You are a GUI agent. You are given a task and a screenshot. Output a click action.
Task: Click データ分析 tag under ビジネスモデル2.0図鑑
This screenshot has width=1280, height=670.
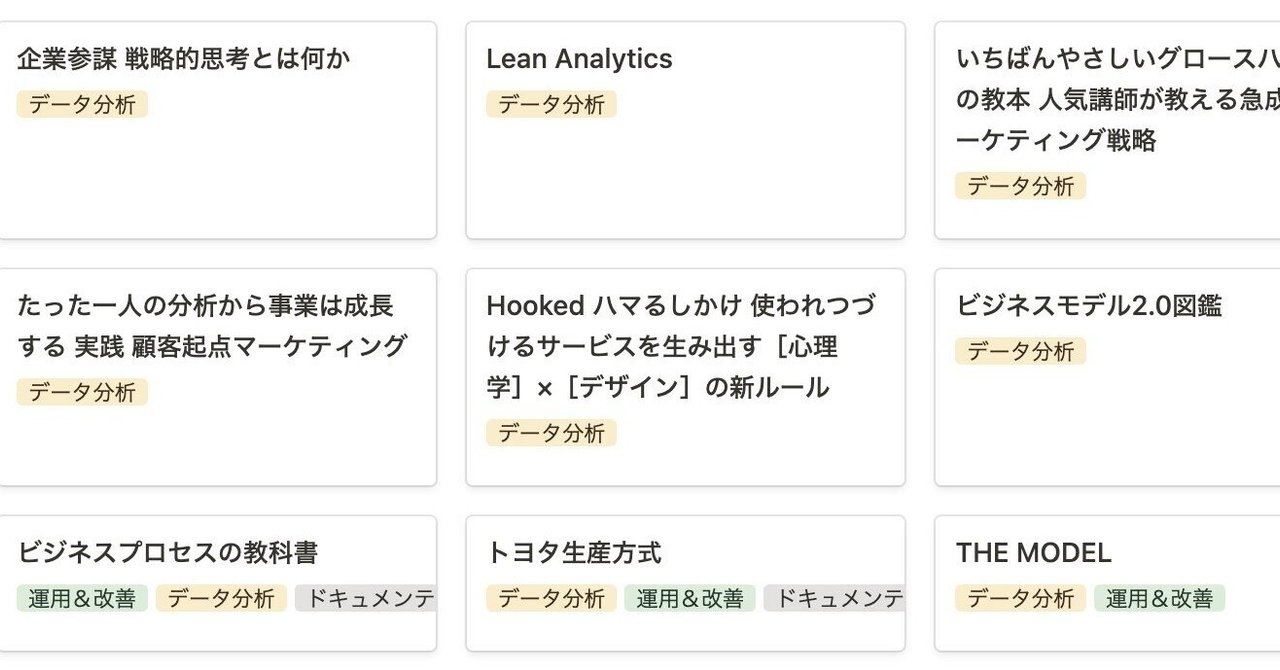(x=1020, y=352)
